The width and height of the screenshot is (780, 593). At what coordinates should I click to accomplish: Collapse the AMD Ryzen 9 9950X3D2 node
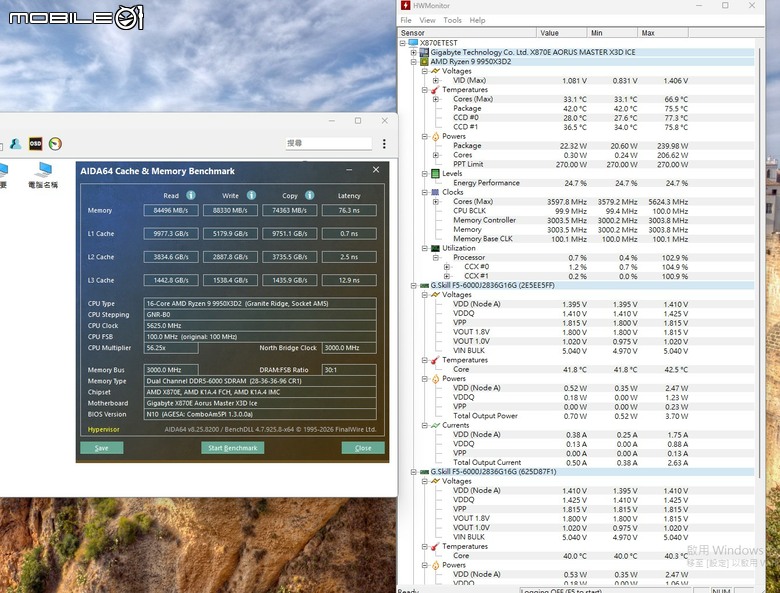pyautogui.click(x=413, y=62)
